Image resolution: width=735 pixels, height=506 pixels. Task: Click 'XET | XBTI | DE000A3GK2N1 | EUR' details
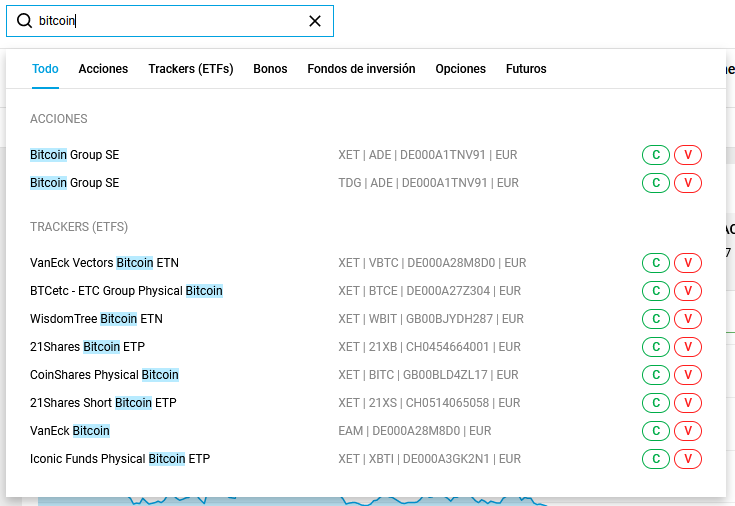point(429,459)
